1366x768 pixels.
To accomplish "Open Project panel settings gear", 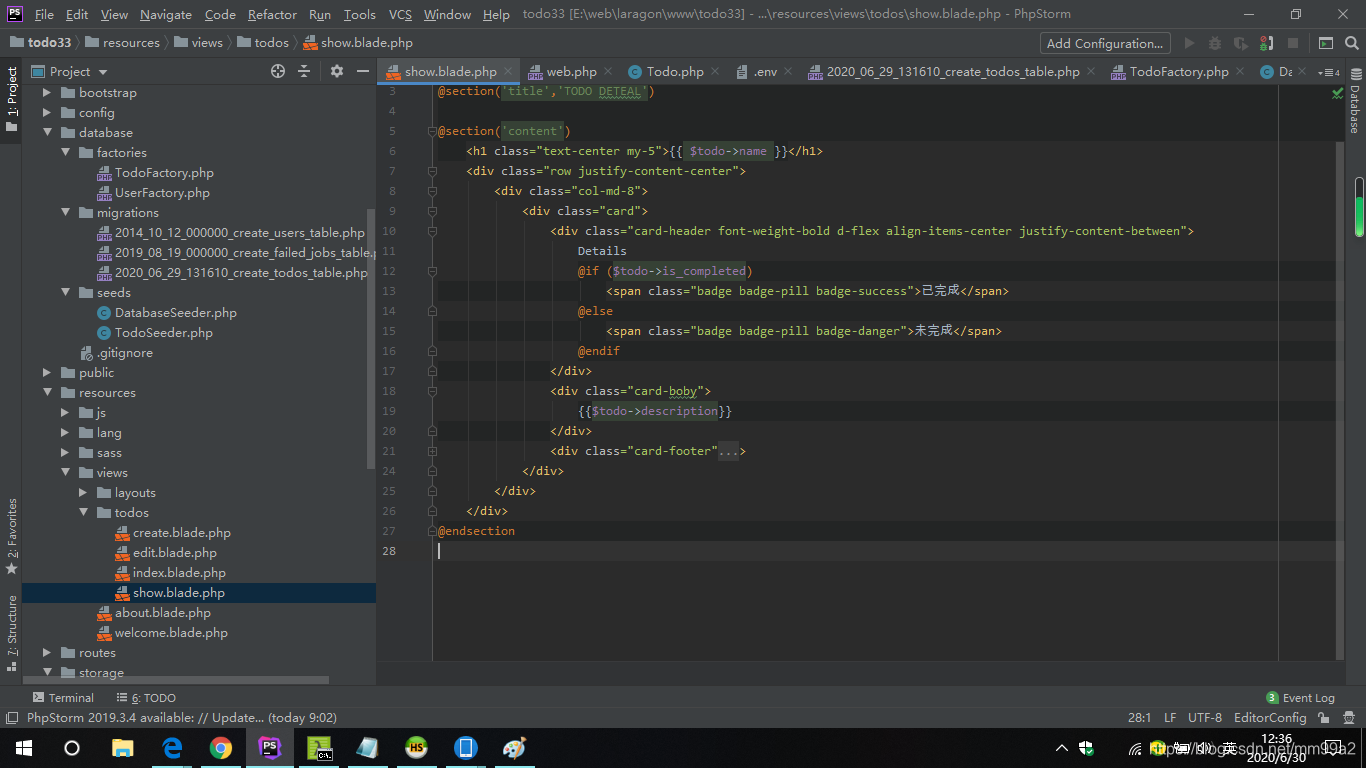I will click(x=337, y=71).
